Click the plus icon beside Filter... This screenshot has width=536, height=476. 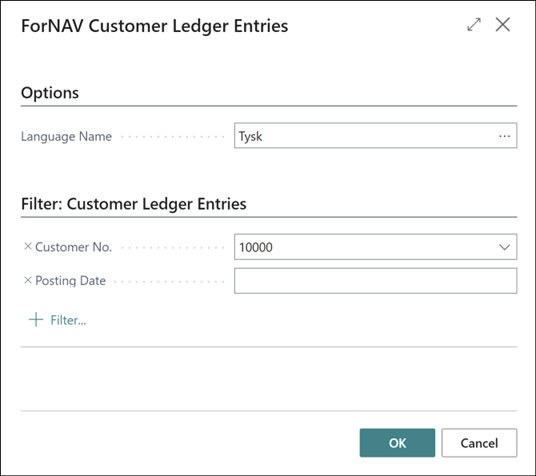36,320
